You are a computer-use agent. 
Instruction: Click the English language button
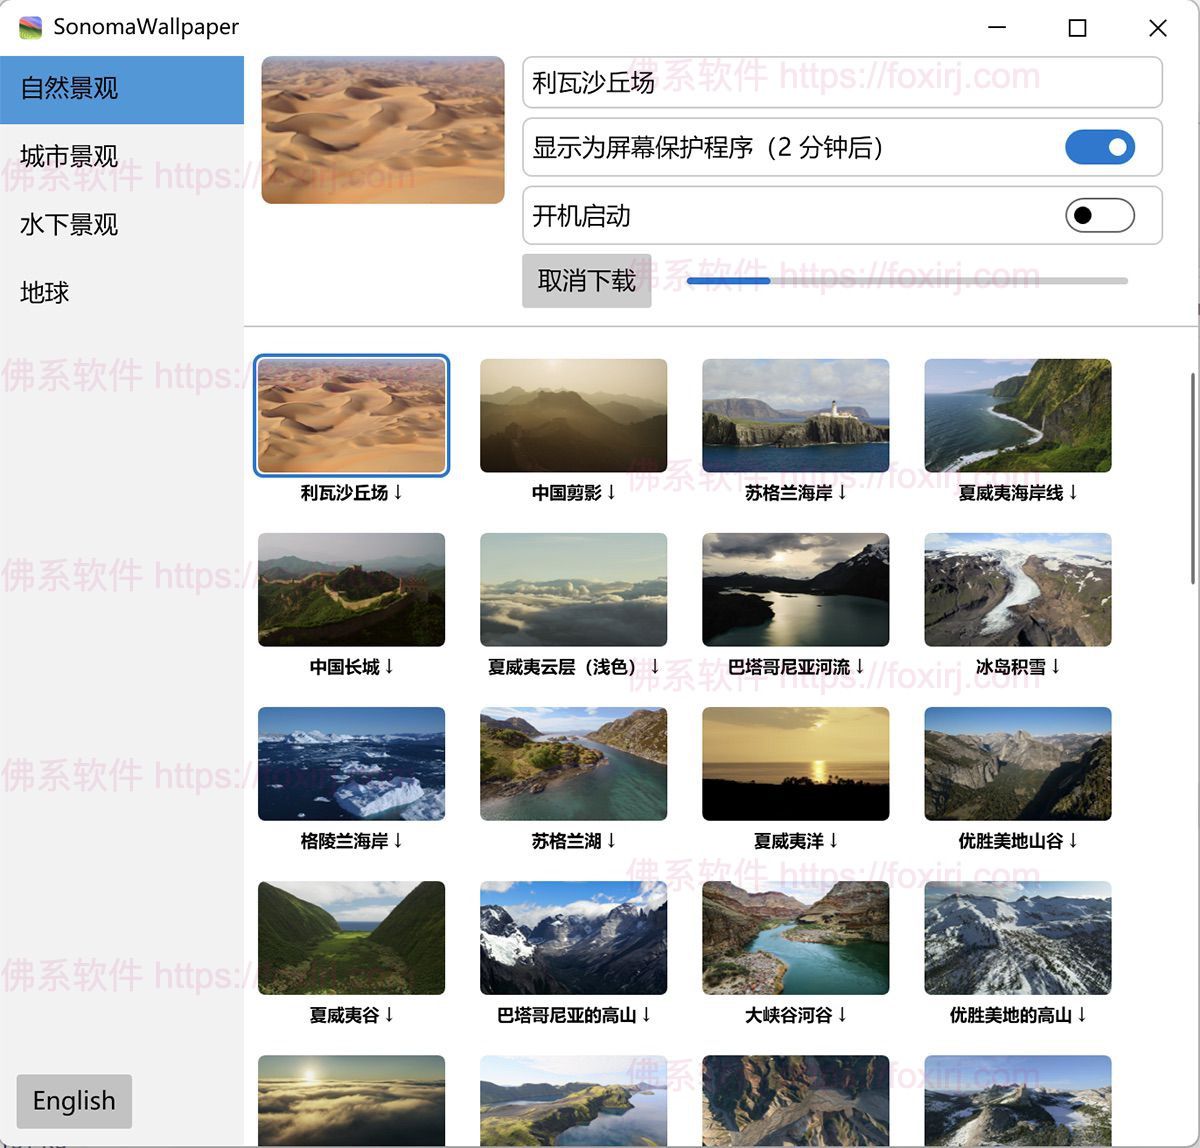[73, 1100]
